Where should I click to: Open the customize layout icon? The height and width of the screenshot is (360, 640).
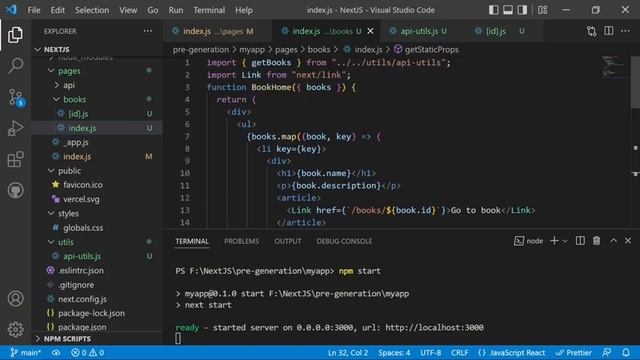point(542,10)
